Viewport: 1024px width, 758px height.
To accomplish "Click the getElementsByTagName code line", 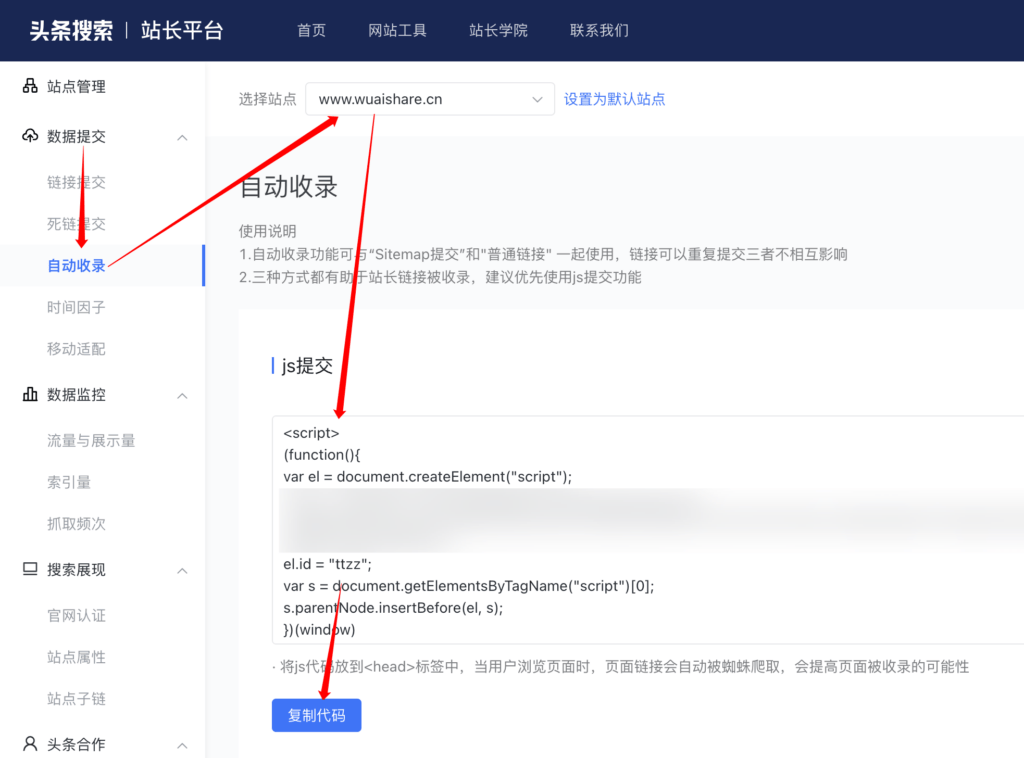I will point(469,586).
